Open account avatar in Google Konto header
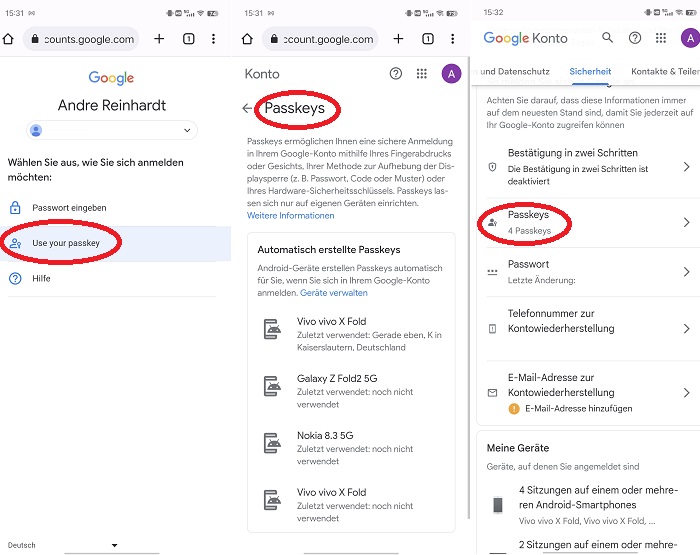Screen dimensions: 700x555 pyautogui.click(x=690, y=38)
